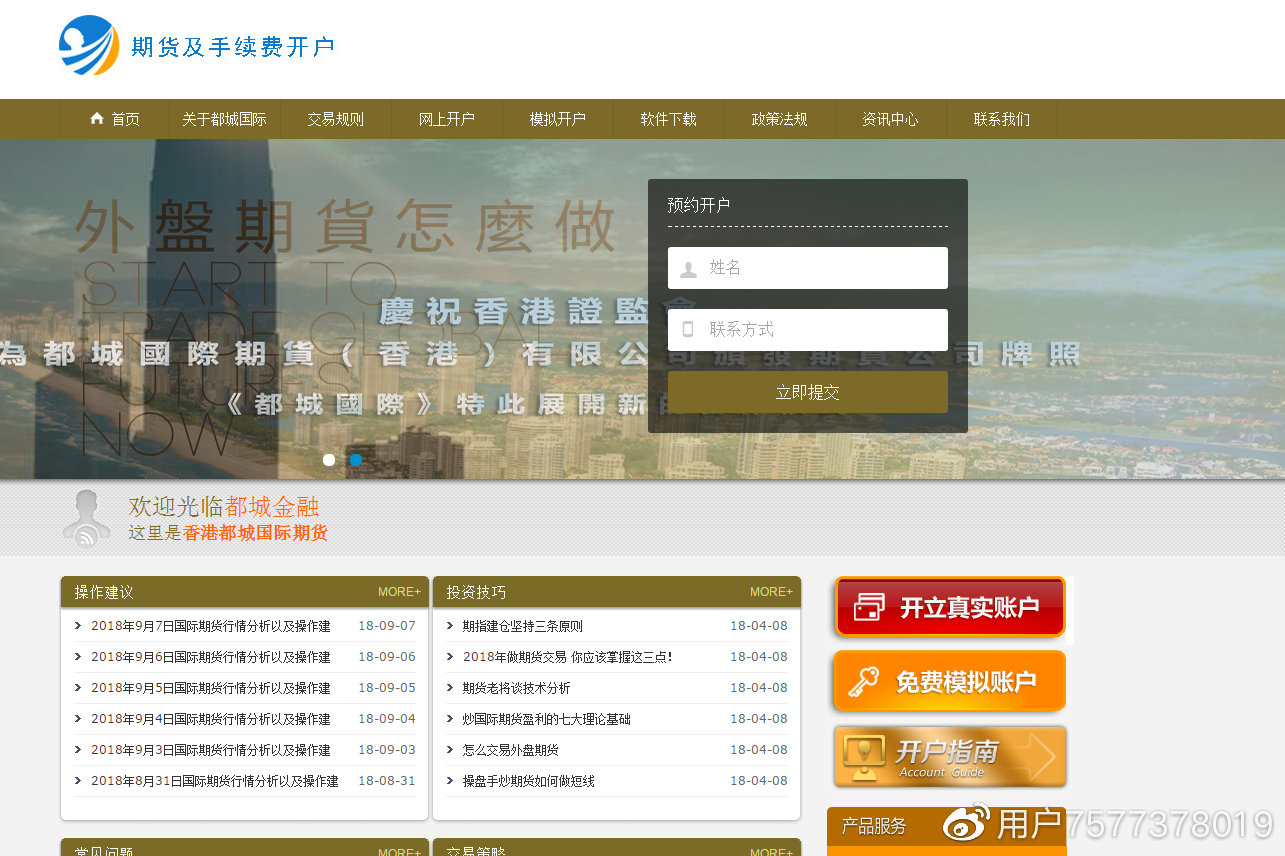This screenshot has height=856, width=1285.
Task: Open the 交易规则 menu item
Action: (335, 119)
